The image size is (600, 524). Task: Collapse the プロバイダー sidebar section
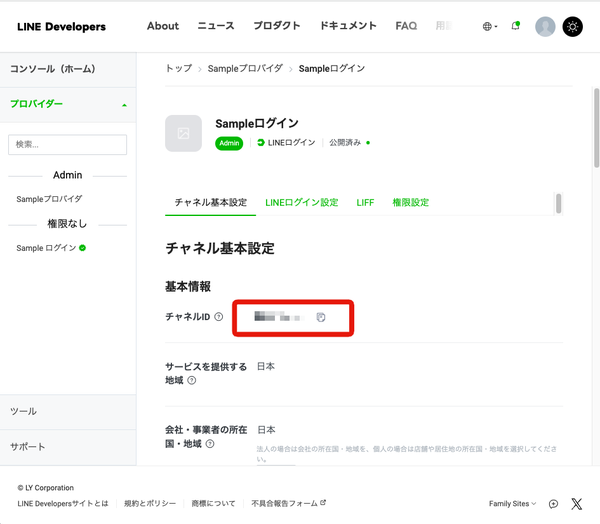[x=68, y=104]
